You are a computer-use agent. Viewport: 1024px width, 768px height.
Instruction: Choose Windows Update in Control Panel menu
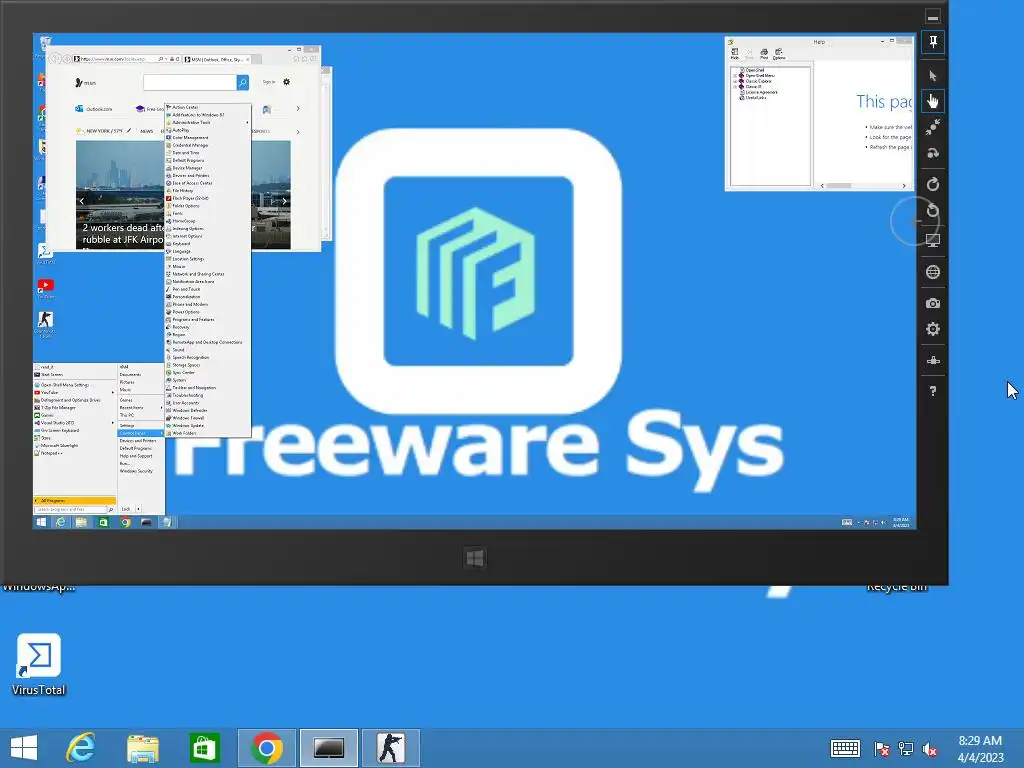point(208,425)
